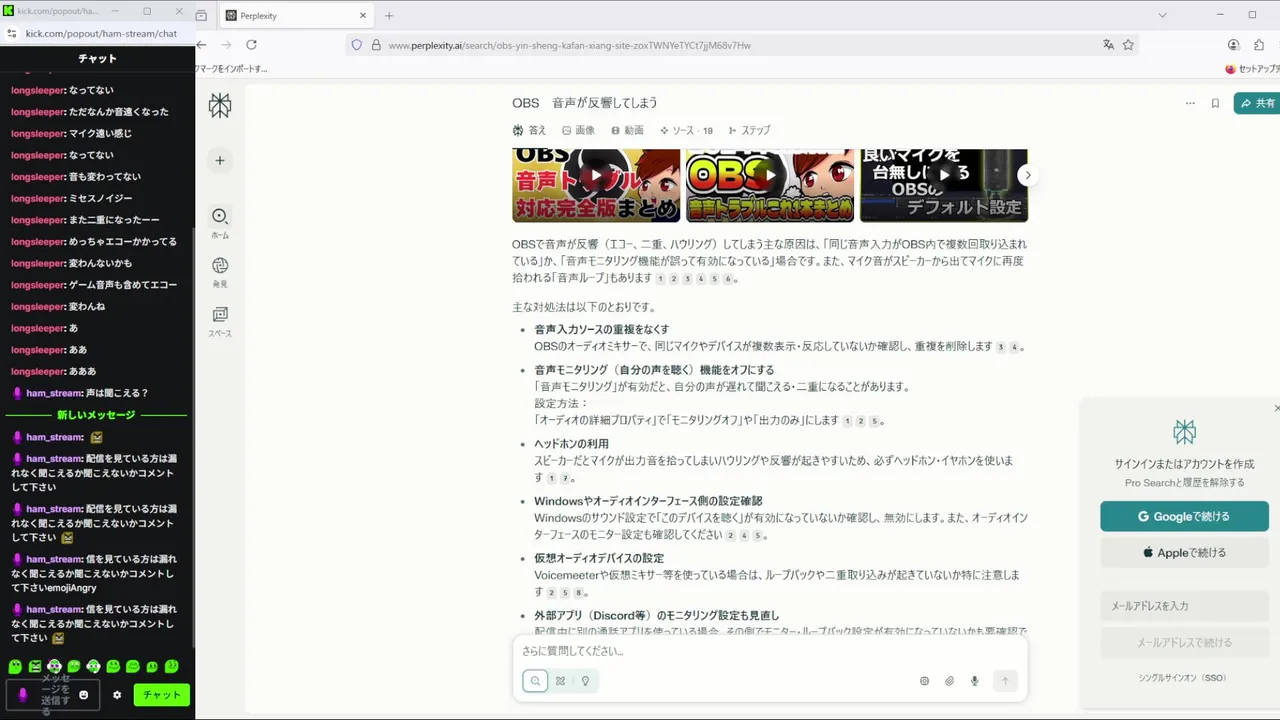Screen dimensions: 1280x720
Task: Reload the Perplexity page
Action: 251,45
